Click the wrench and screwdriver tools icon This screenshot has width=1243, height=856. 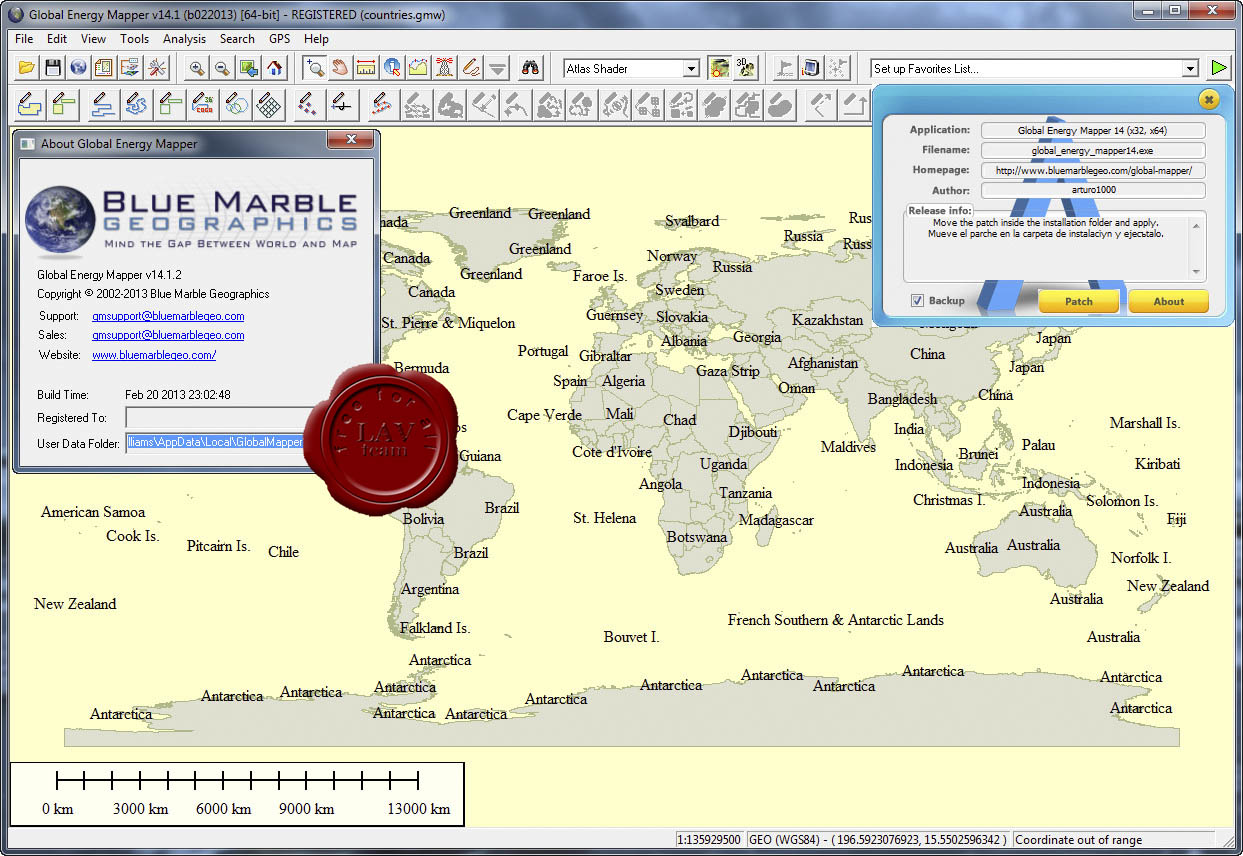tap(157, 68)
